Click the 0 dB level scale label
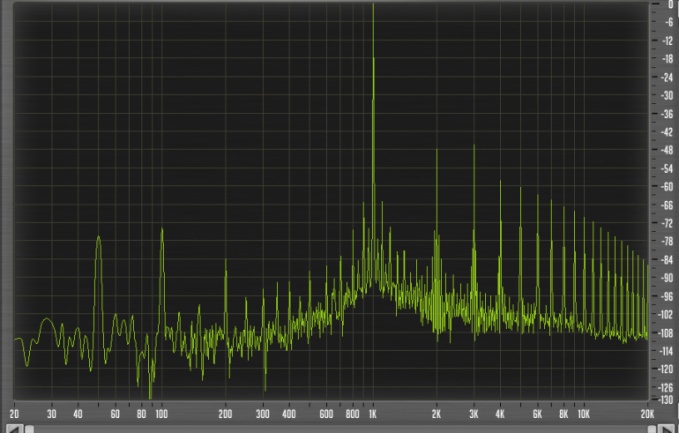679x433 pixels. coord(669,4)
